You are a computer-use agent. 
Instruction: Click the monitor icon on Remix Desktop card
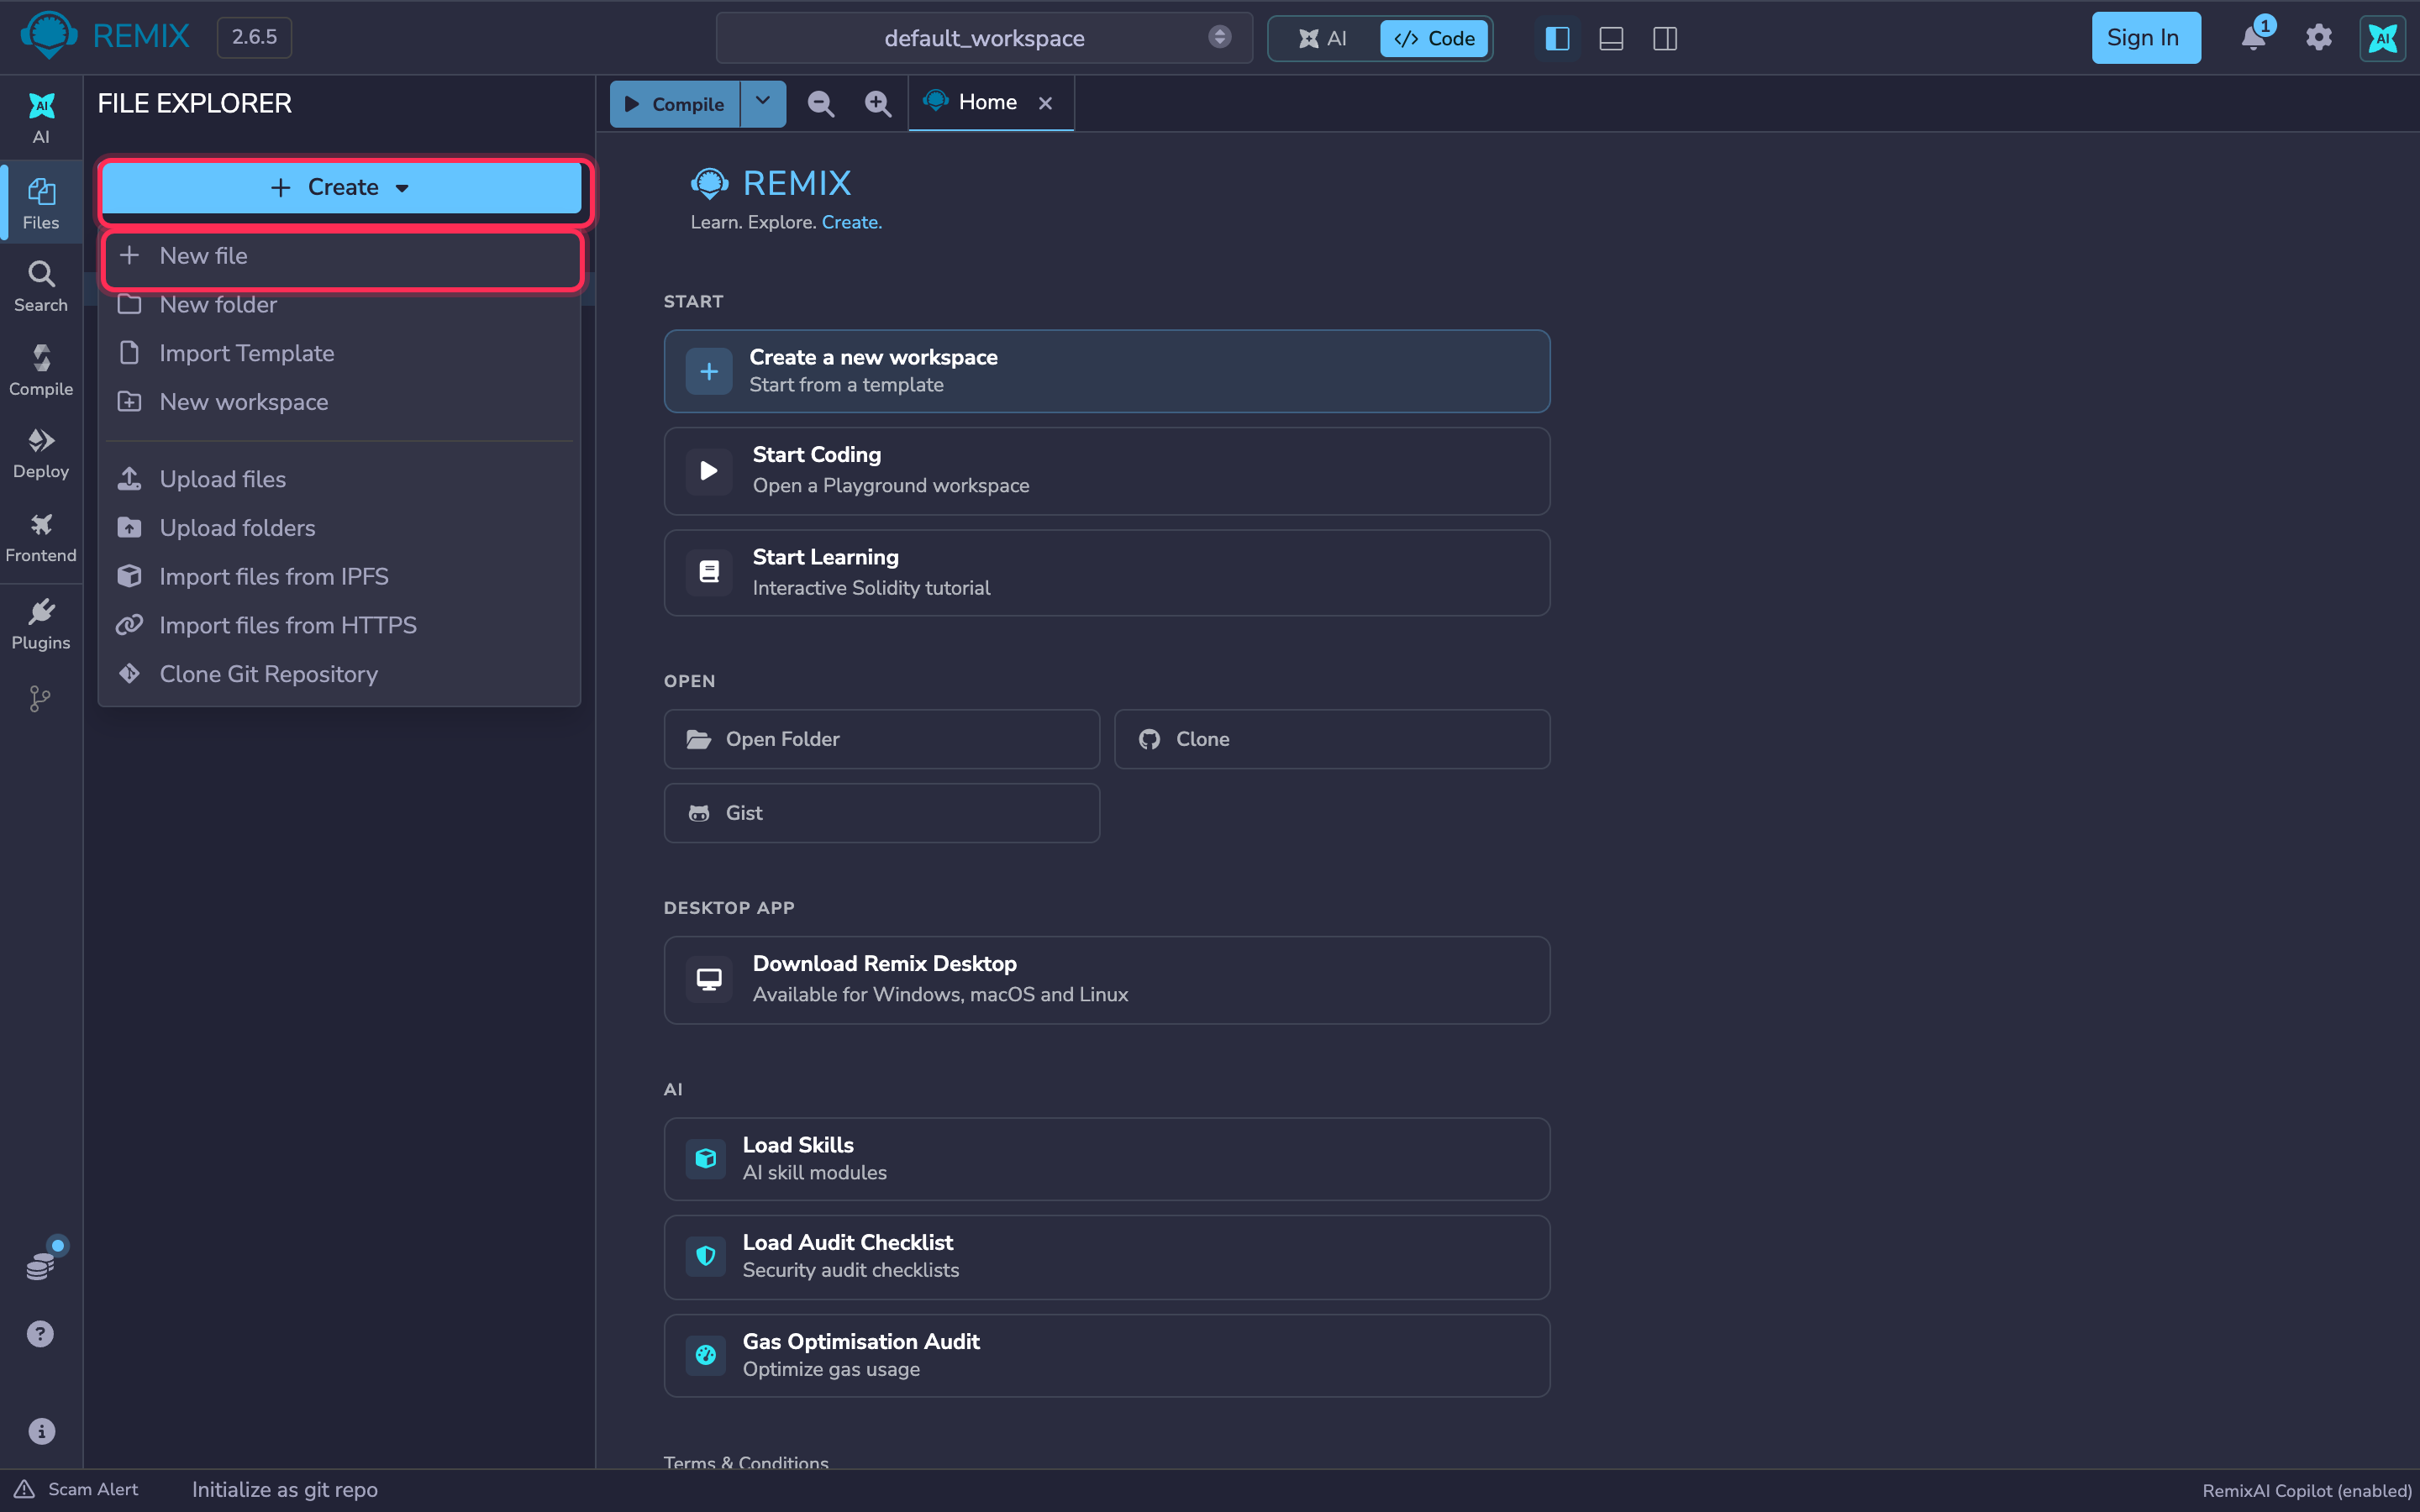(709, 980)
